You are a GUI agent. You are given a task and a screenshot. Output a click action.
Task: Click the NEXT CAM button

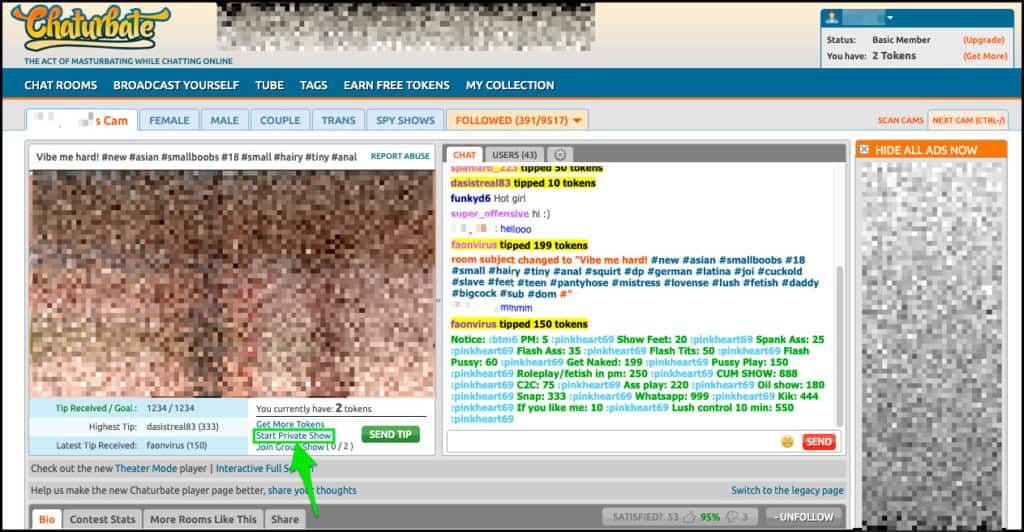[968, 121]
